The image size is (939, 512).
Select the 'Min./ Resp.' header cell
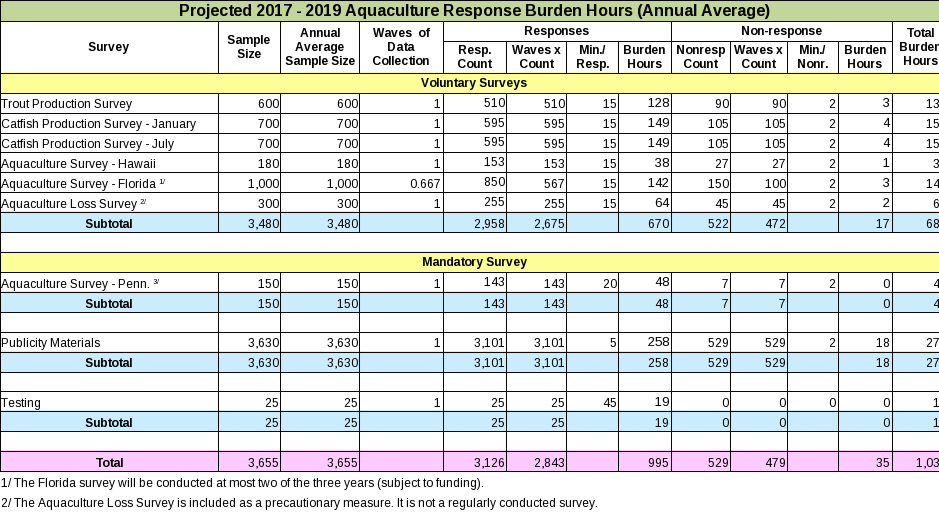pyautogui.click(x=592, y=57)
